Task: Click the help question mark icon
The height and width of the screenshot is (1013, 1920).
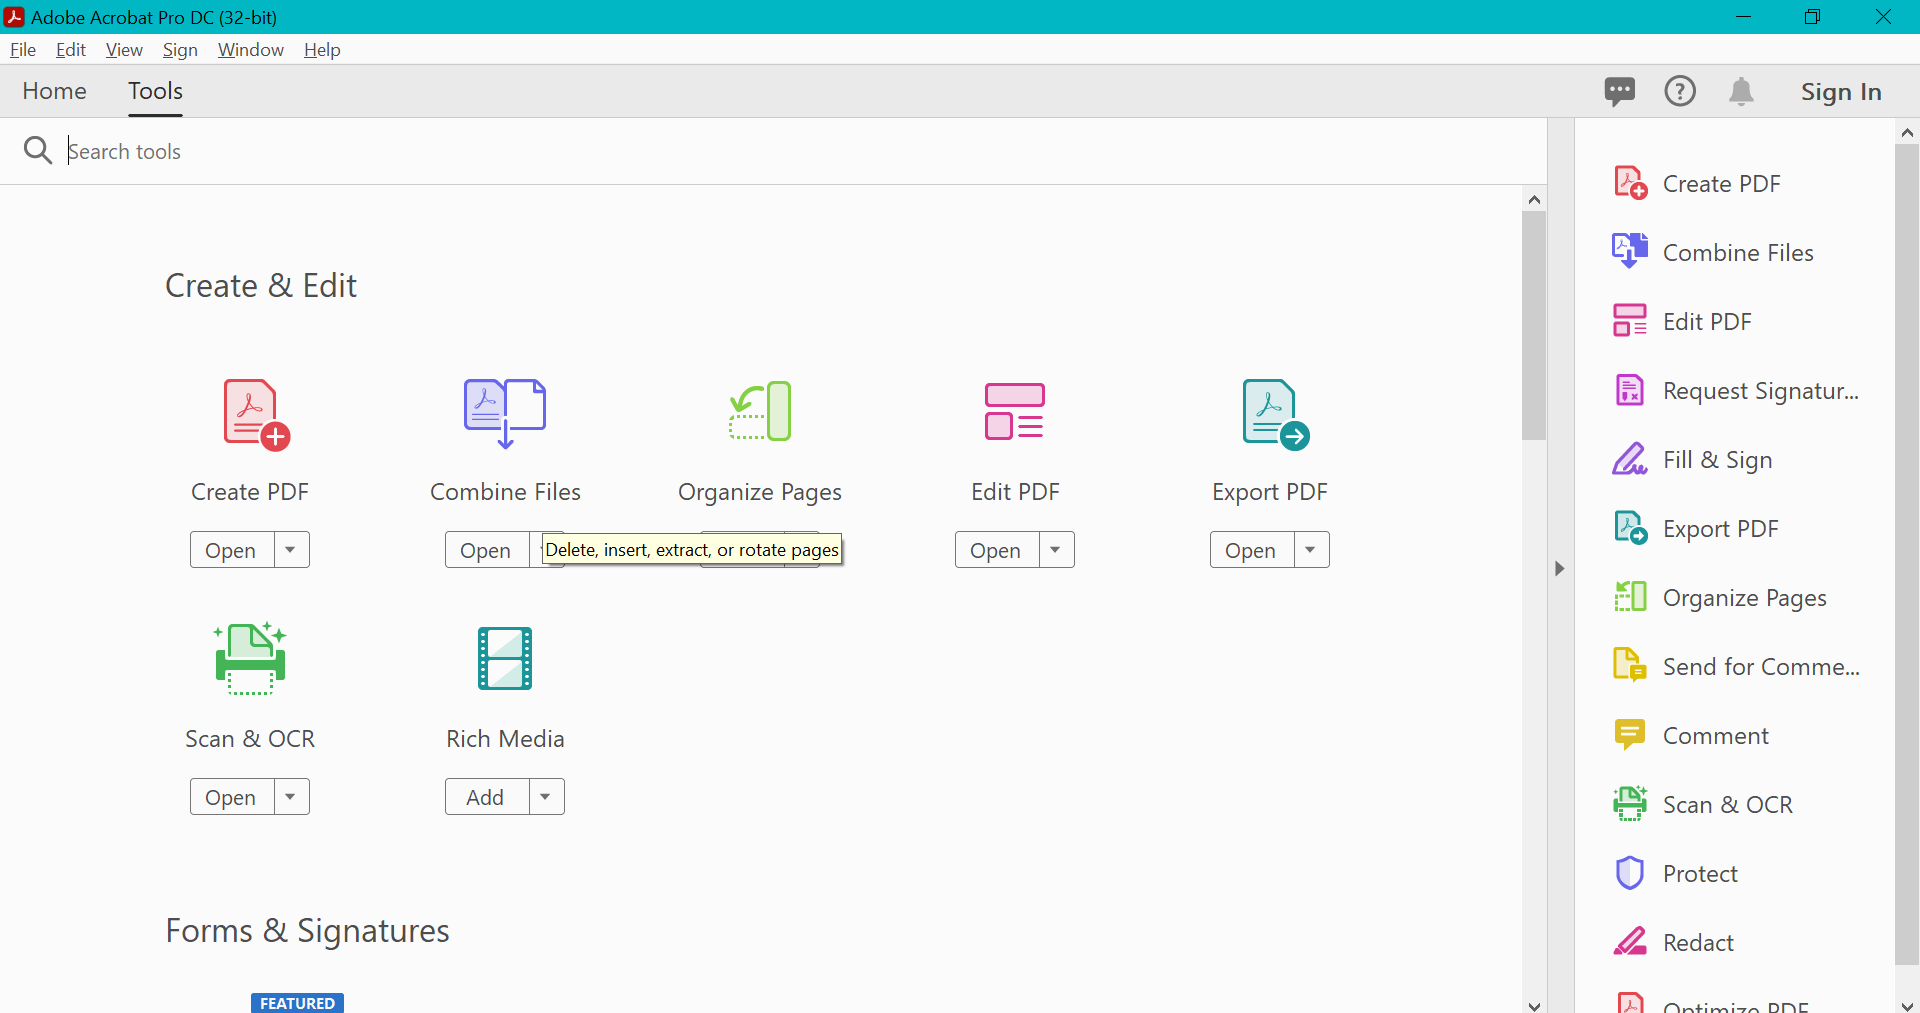Action: [x=1680, y=92]
